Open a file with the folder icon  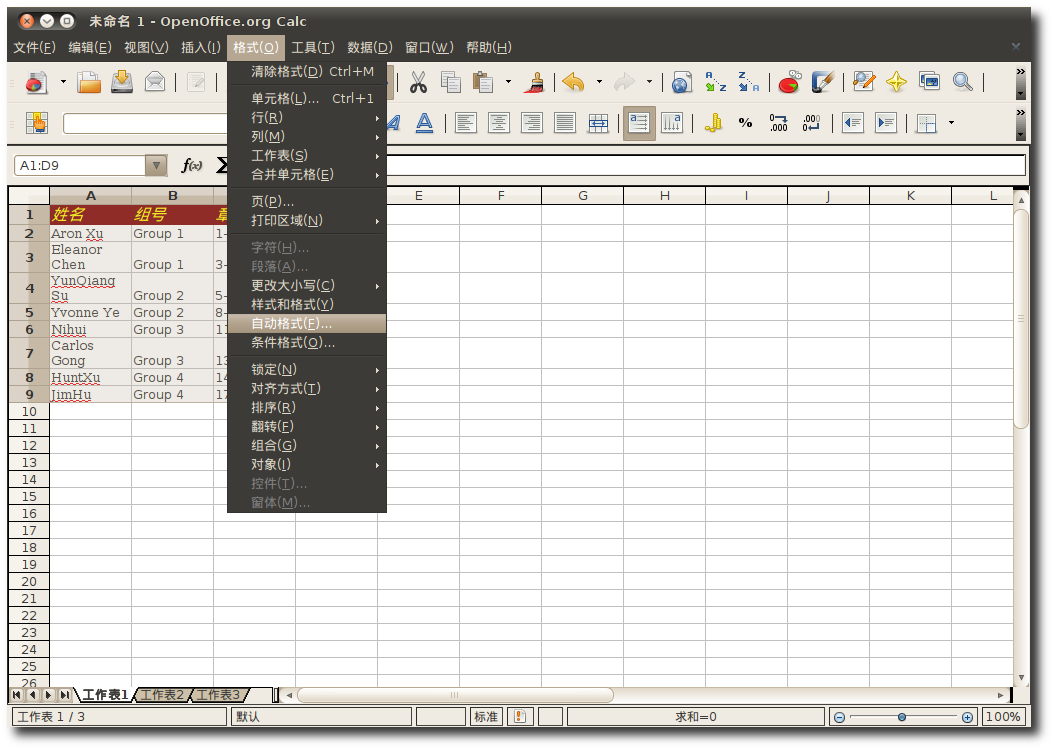[89, 83]
